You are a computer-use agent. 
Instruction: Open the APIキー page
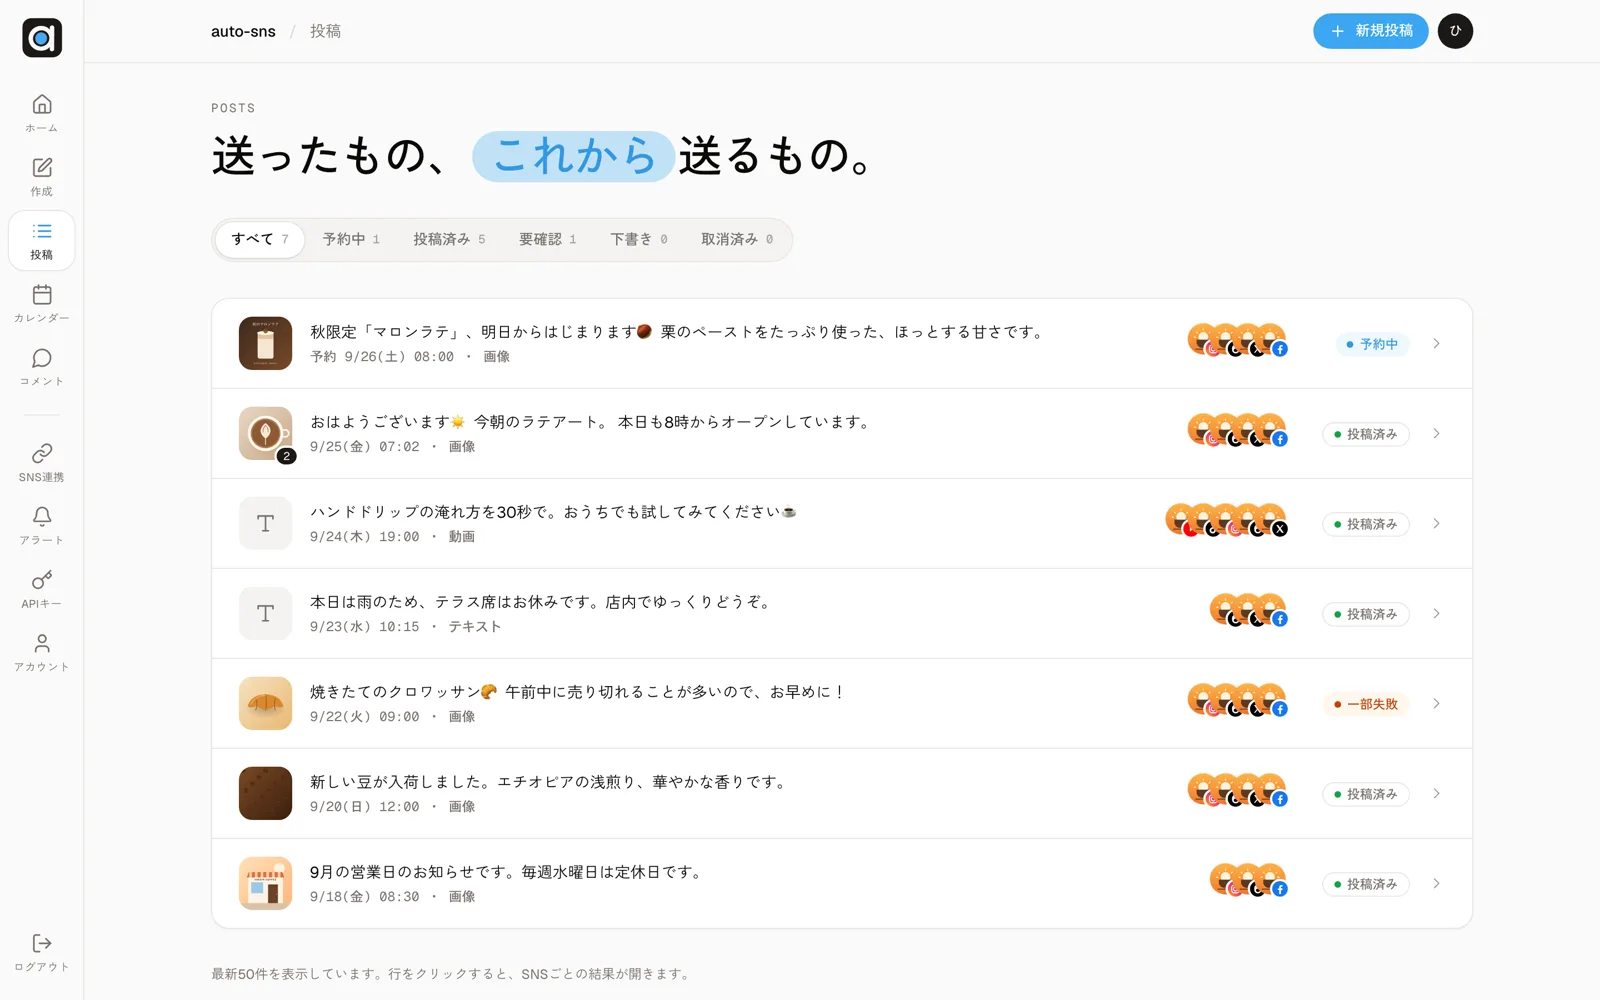tap(42, 589)
